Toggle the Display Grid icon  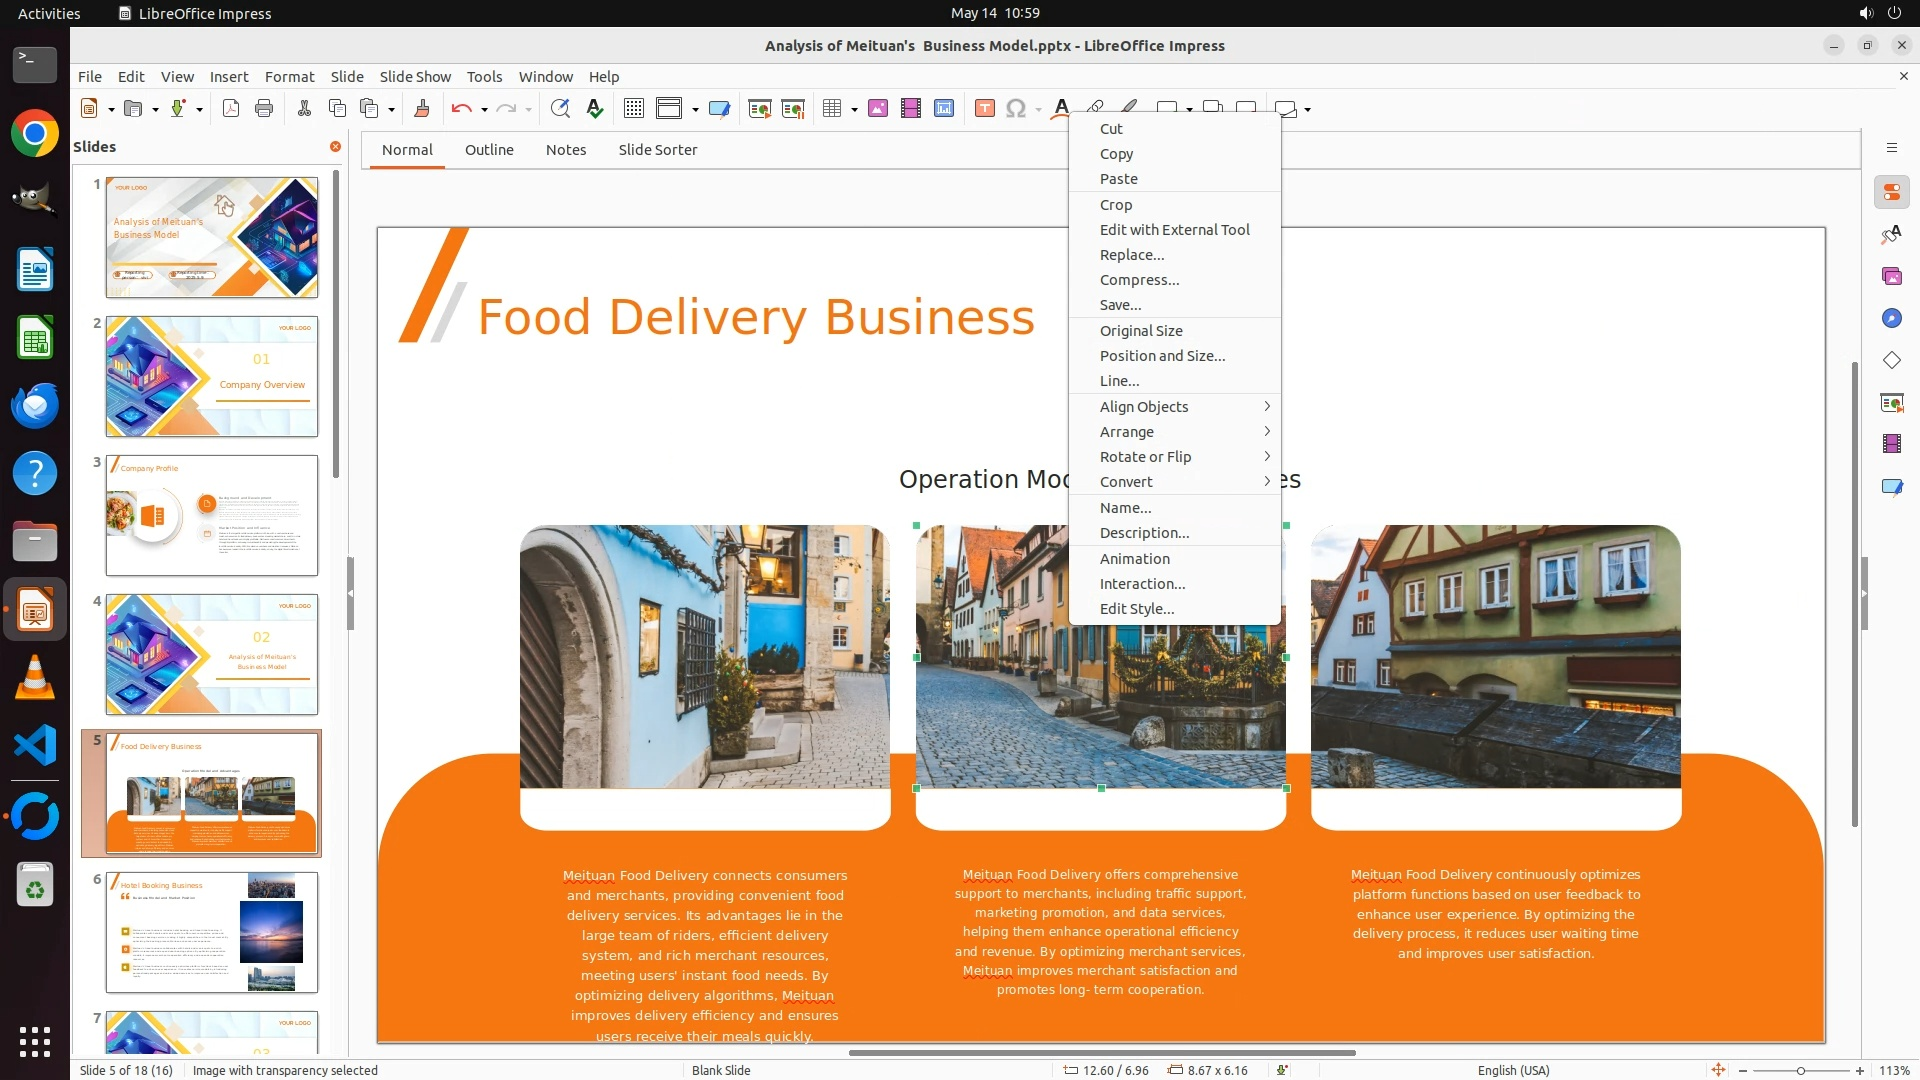[x=633, y=109]
